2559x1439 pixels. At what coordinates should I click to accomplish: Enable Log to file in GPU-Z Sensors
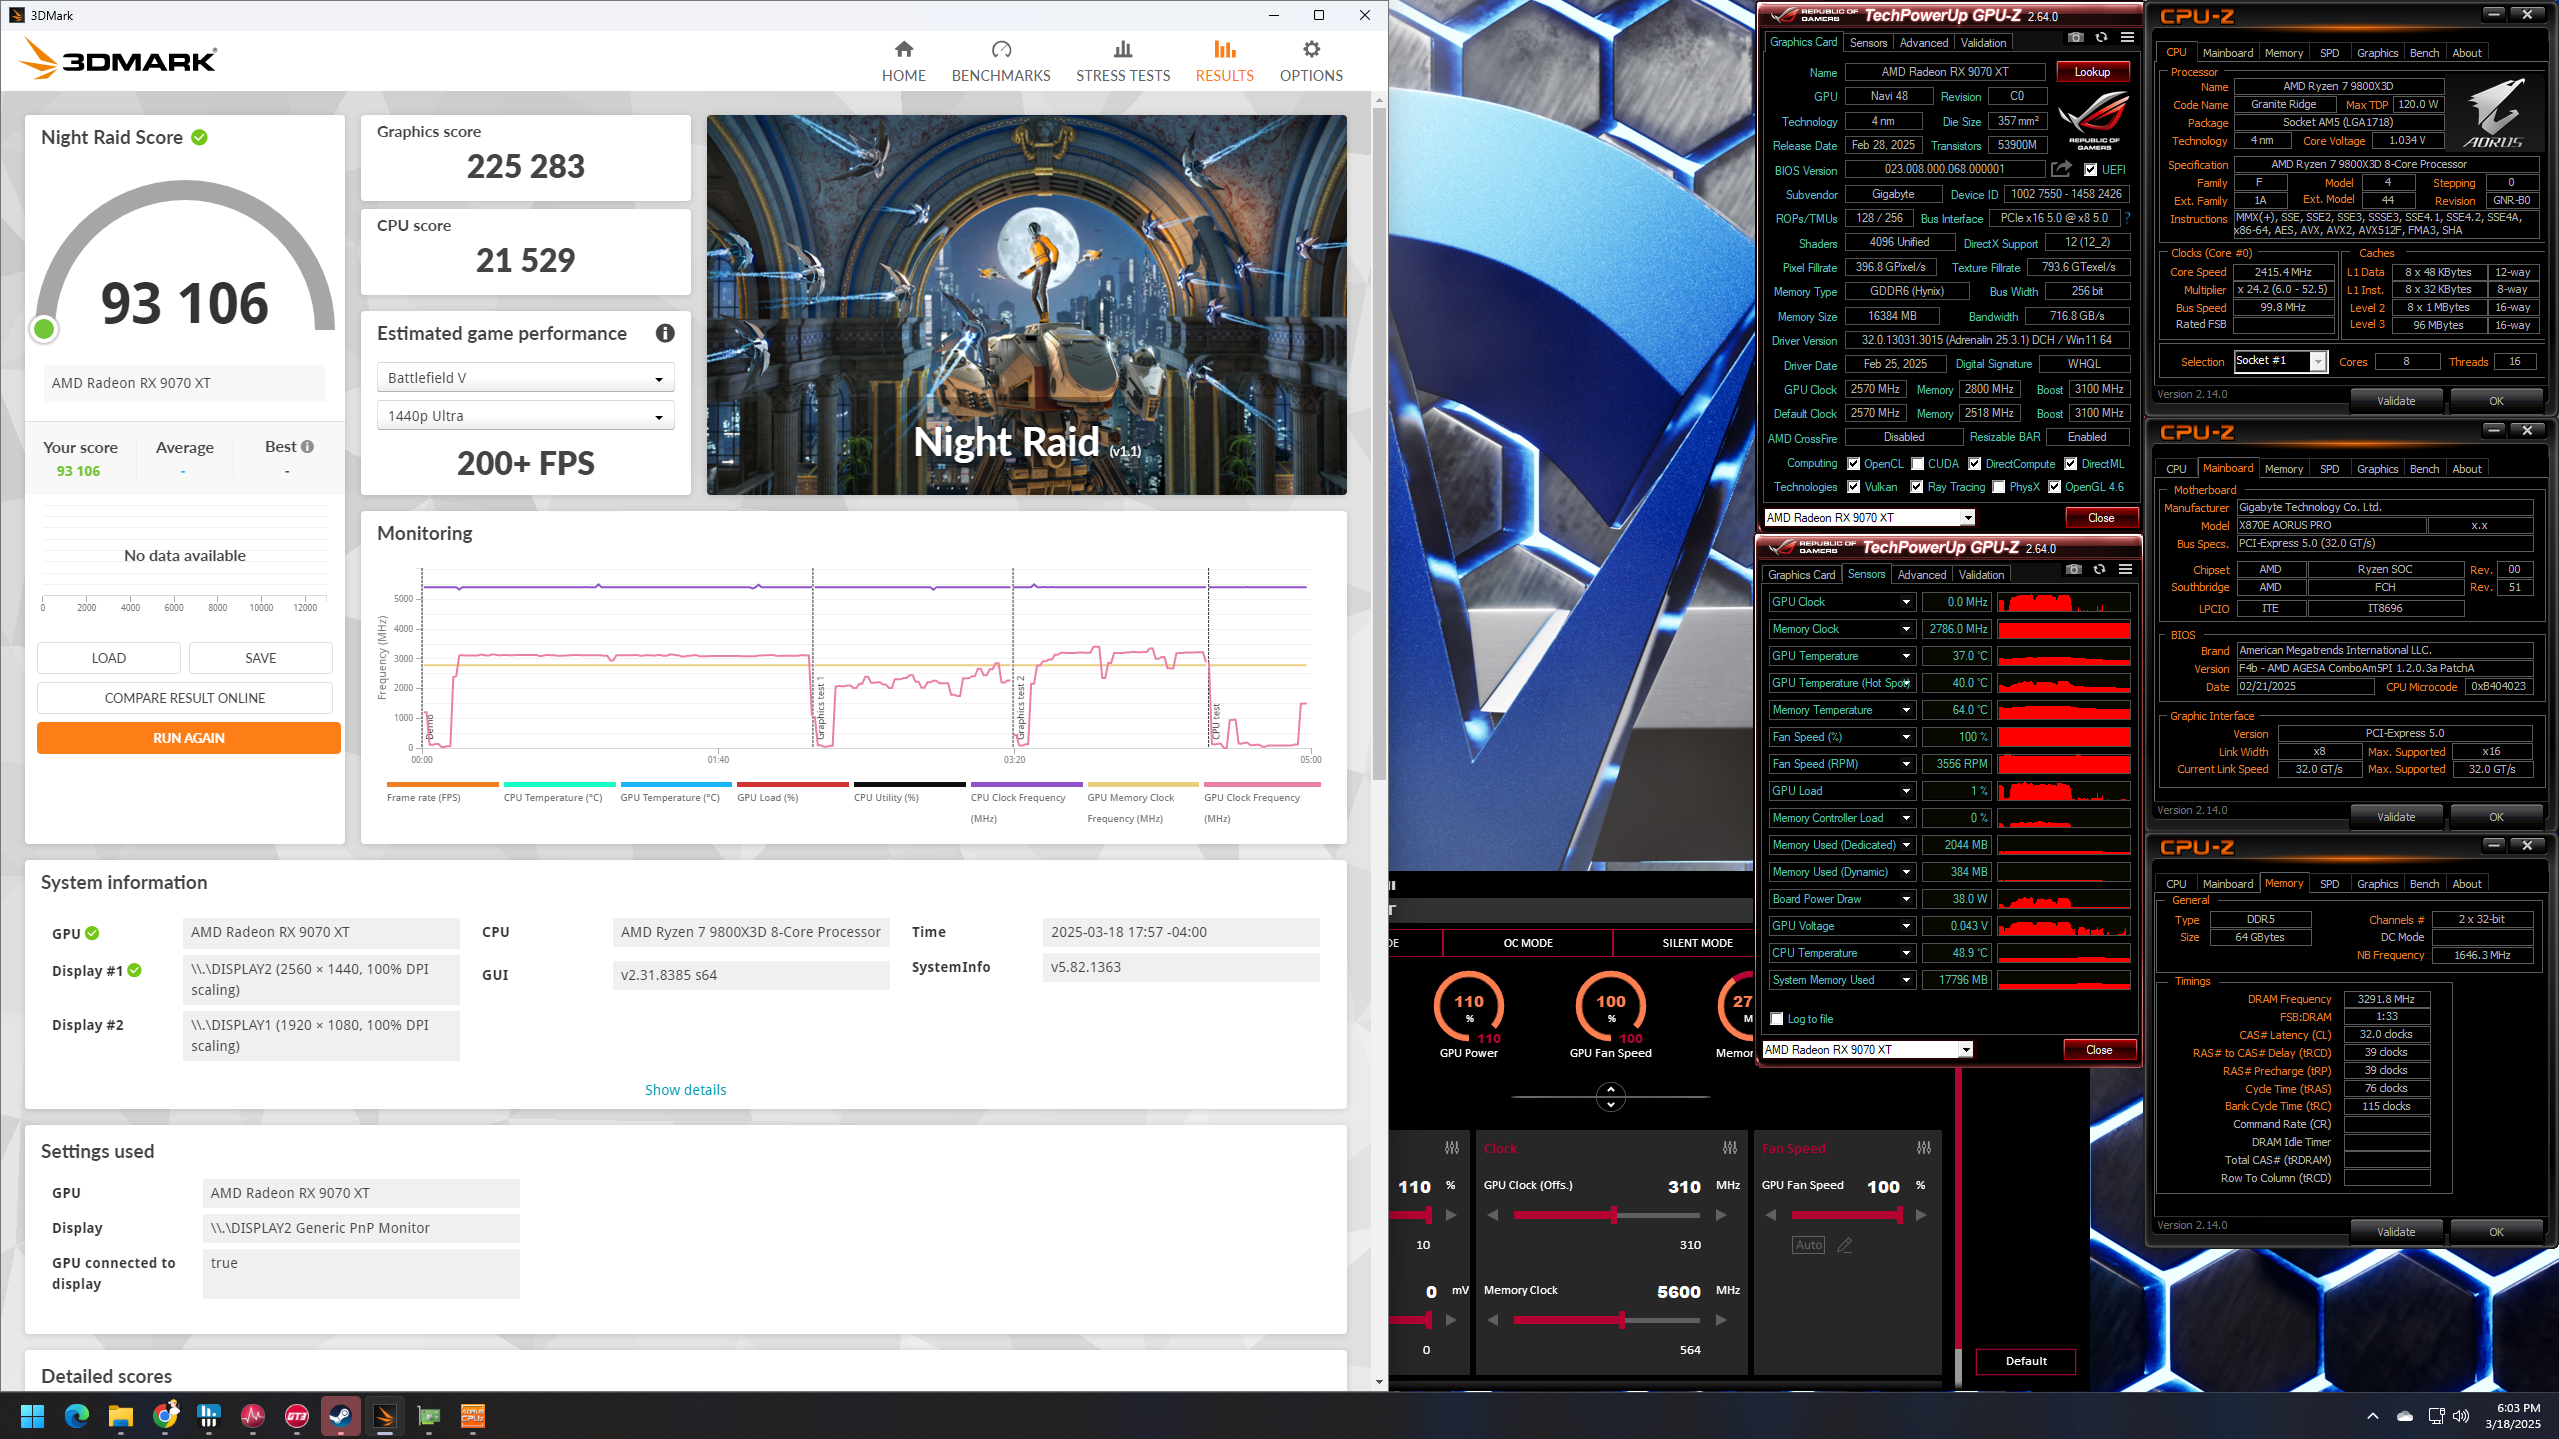click(x=1777, y=1019)
